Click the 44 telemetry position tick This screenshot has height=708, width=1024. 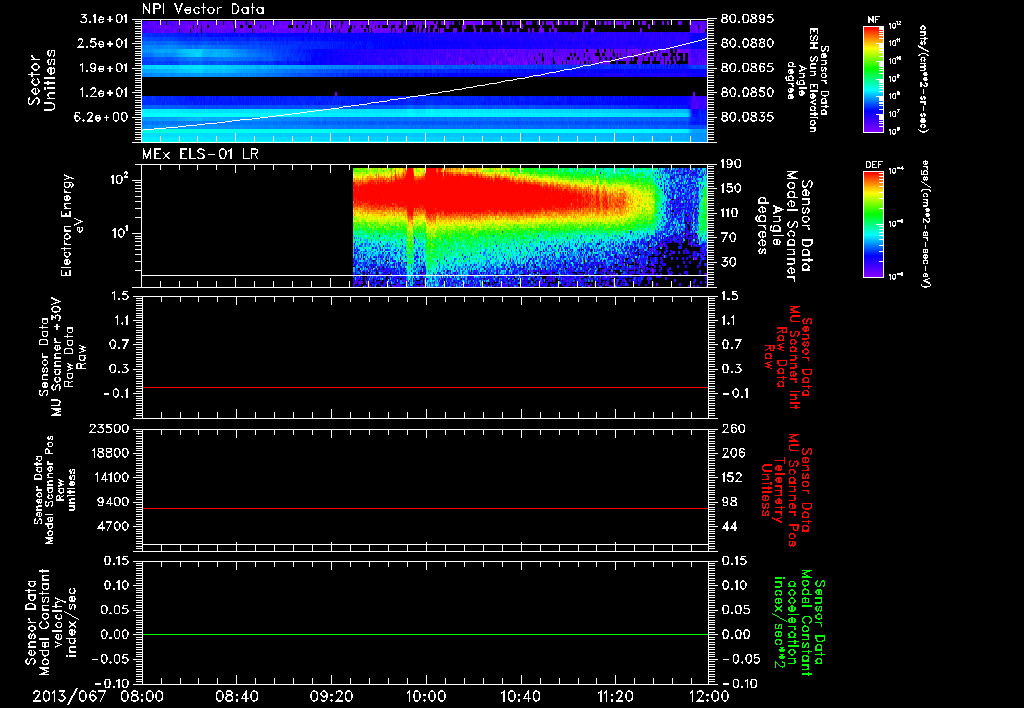[x=729, y=527]
